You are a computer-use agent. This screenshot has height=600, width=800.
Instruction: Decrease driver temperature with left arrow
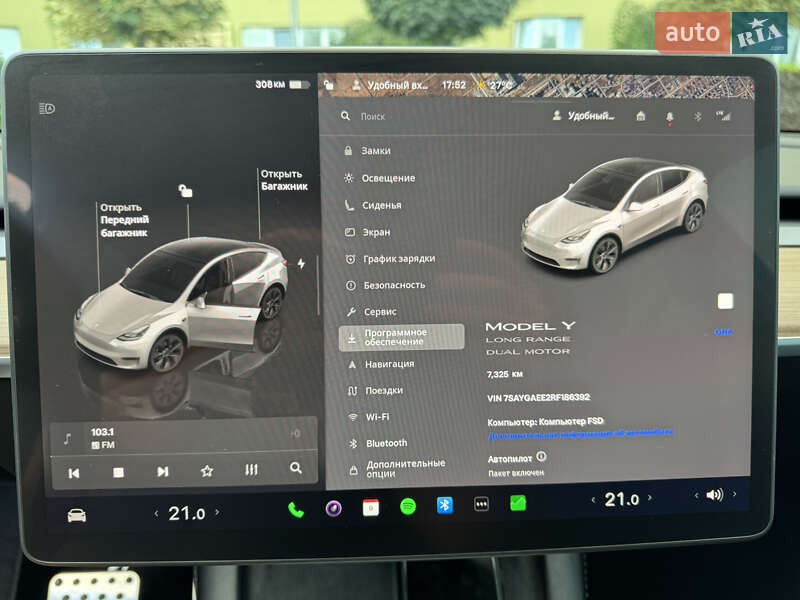pos(156,514)
